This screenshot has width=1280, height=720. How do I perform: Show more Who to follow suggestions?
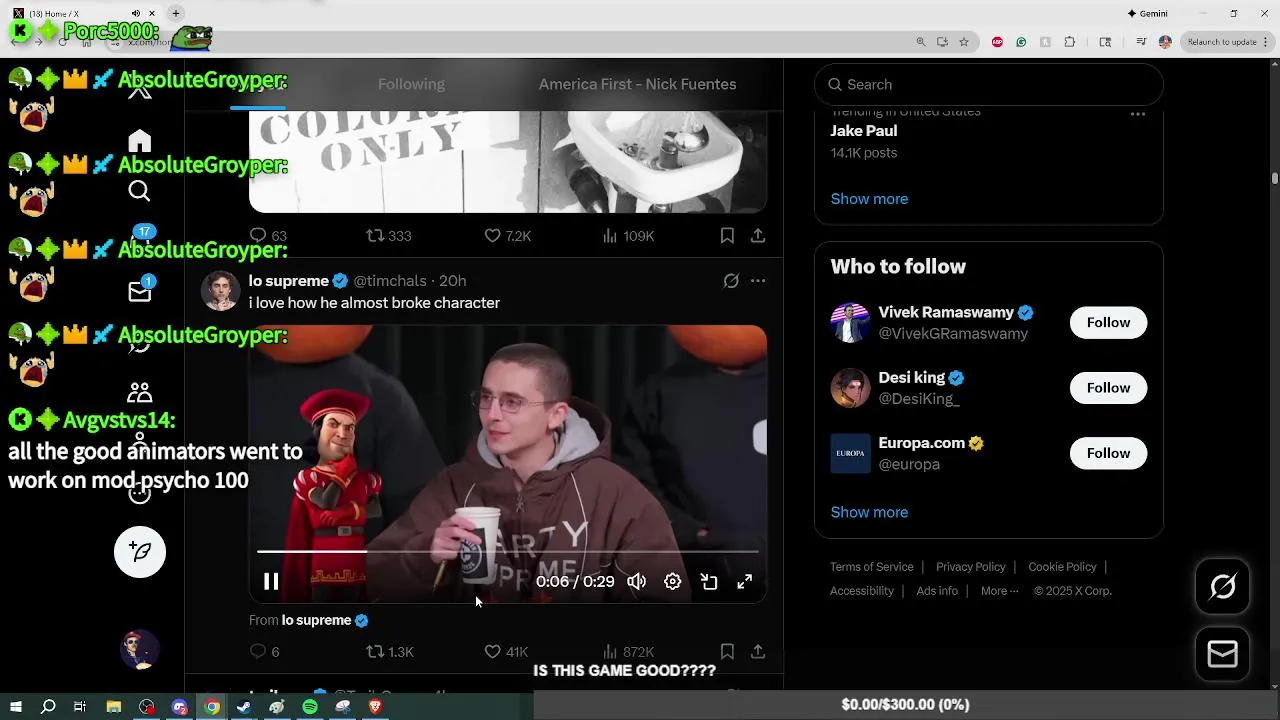tap(869, 512)
